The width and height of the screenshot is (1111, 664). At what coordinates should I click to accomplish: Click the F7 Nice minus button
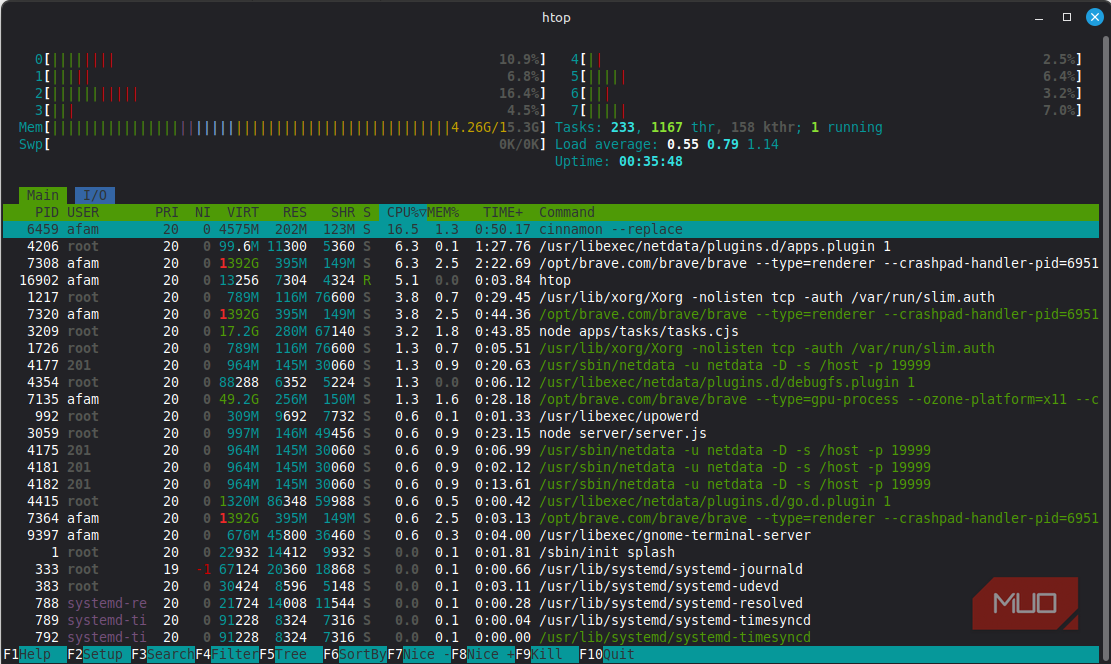[x=419, y=654]
